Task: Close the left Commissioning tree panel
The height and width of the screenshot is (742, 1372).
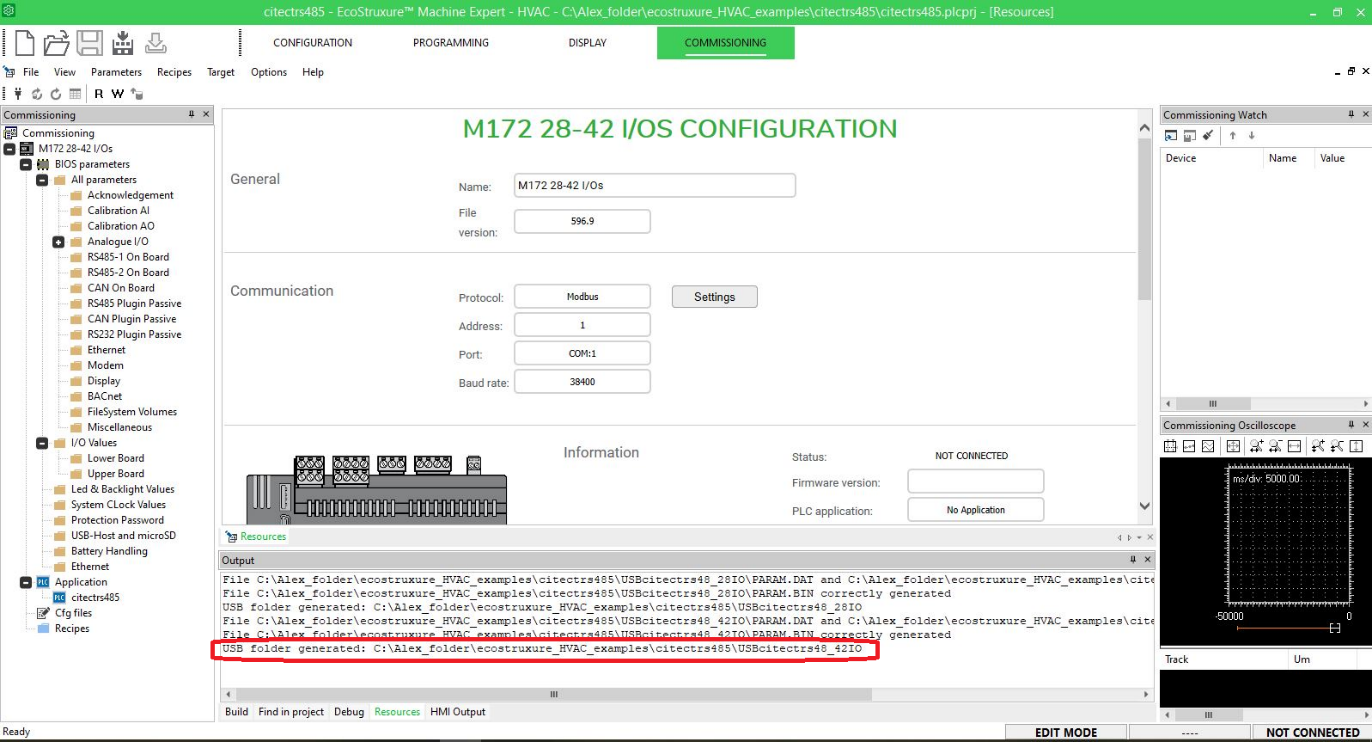Action: [206, 115]
